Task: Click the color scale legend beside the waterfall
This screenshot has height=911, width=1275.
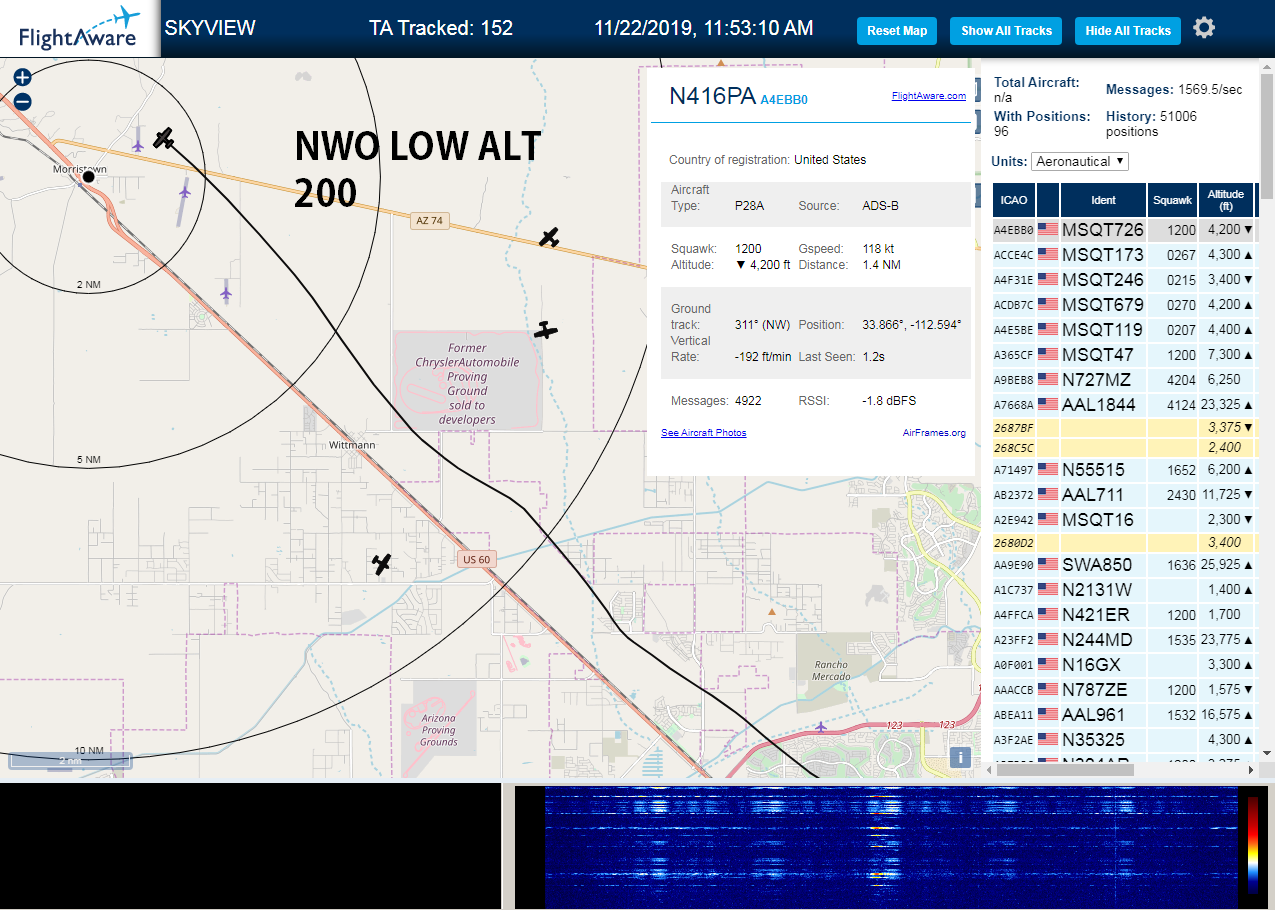Action: [1253, 845]
